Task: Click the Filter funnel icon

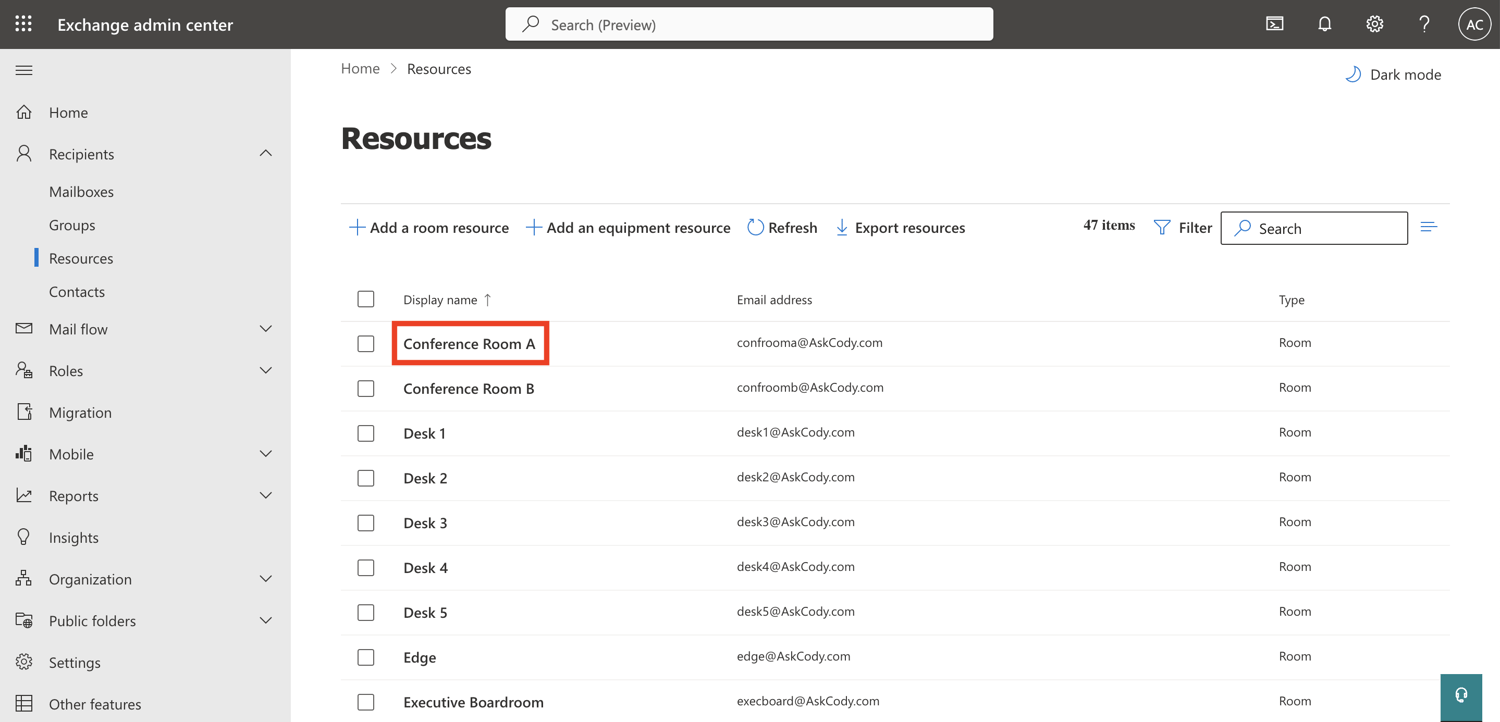Action: [x=1161, y=227]
